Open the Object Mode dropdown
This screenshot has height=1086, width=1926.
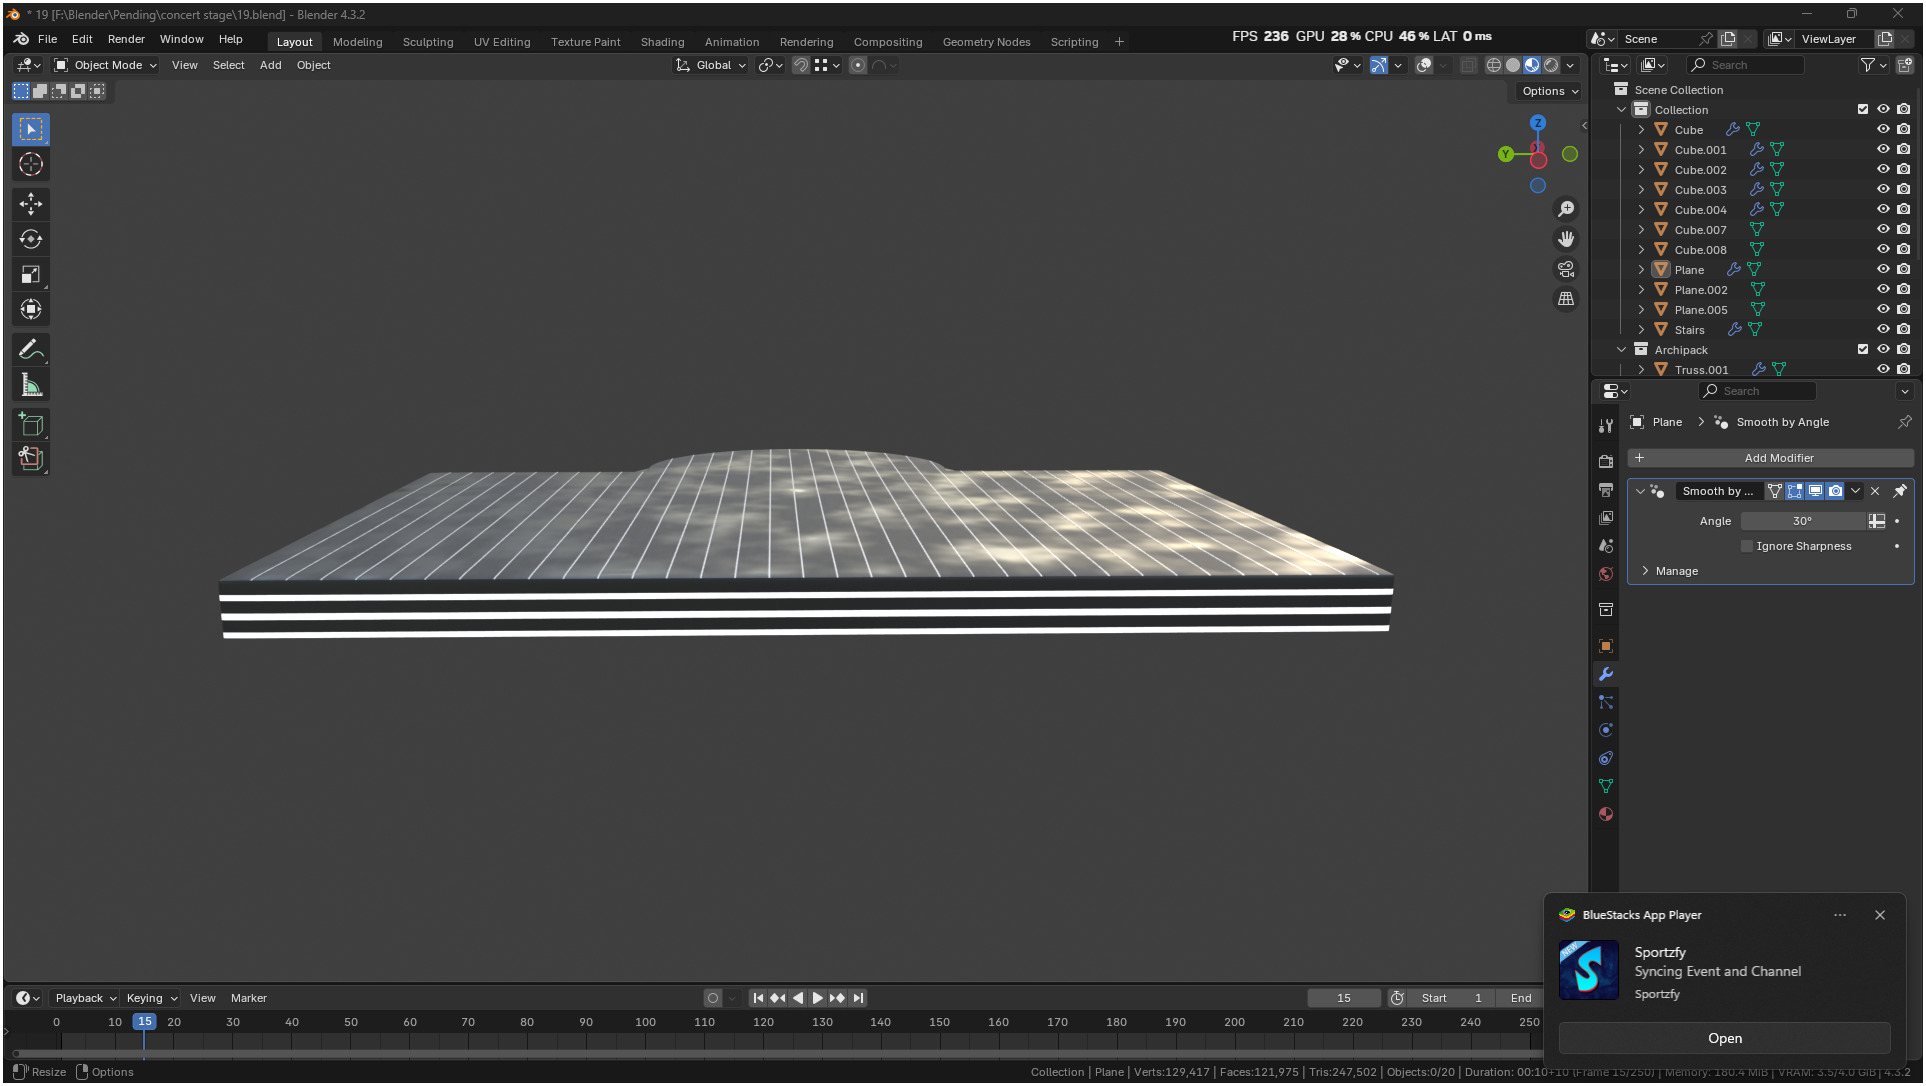(x=106, y=65)
